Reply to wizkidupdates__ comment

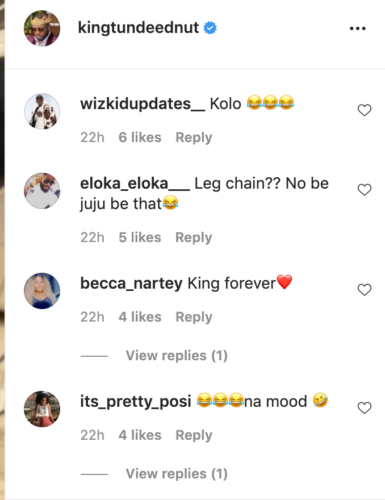[x=194, y=138]
